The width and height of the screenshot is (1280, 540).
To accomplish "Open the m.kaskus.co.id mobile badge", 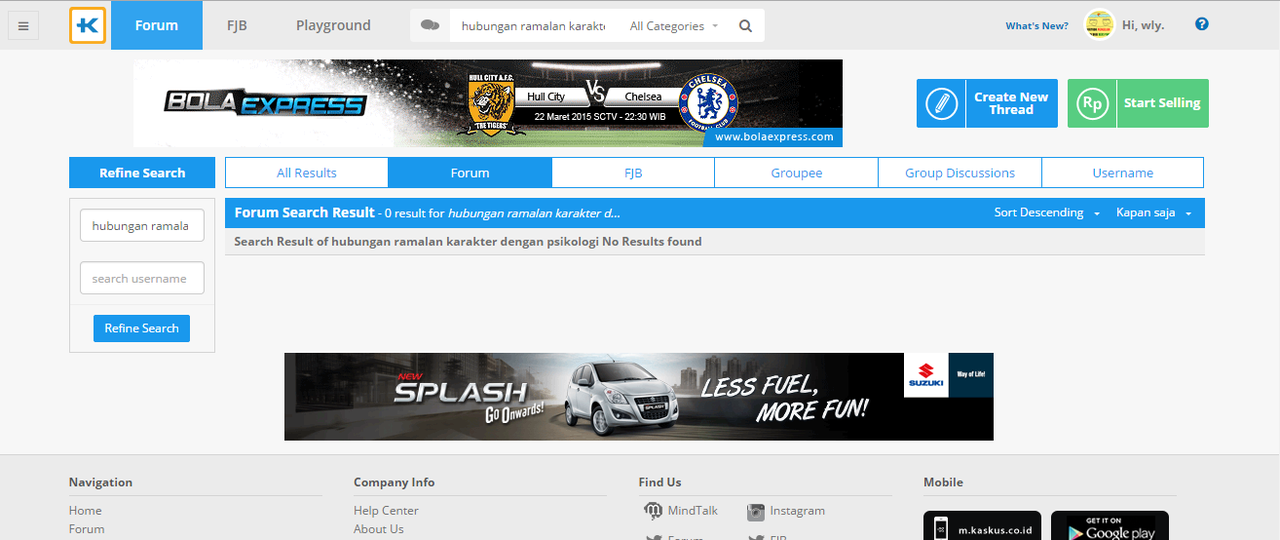I will pyautogui.click(x=982, y=526).
